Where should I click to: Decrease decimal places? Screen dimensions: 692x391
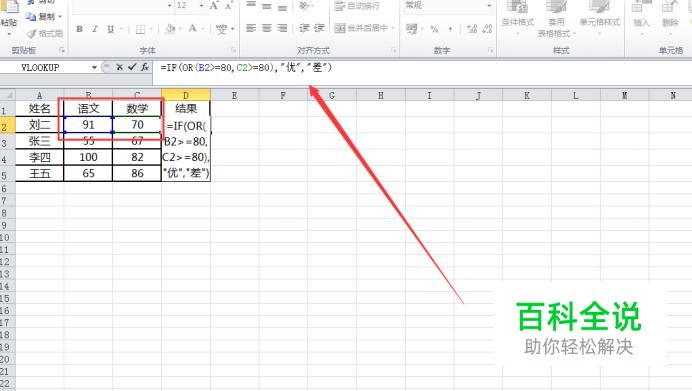(487, 29)
